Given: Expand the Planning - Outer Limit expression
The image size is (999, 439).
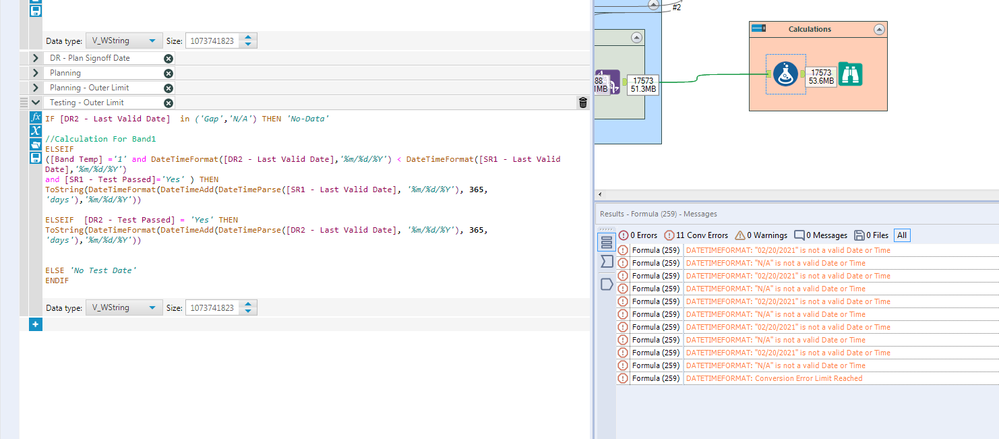Looking at the screenshot, I should [36, 88].
